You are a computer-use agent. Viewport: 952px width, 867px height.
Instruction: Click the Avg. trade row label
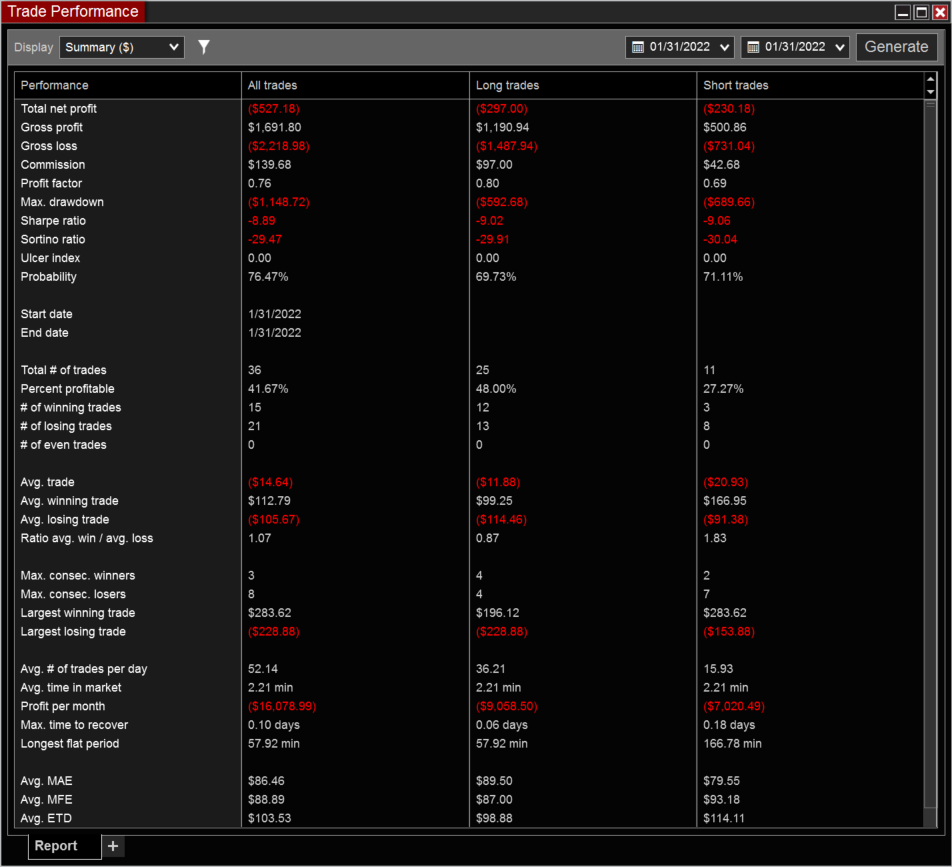coord(47,482)
